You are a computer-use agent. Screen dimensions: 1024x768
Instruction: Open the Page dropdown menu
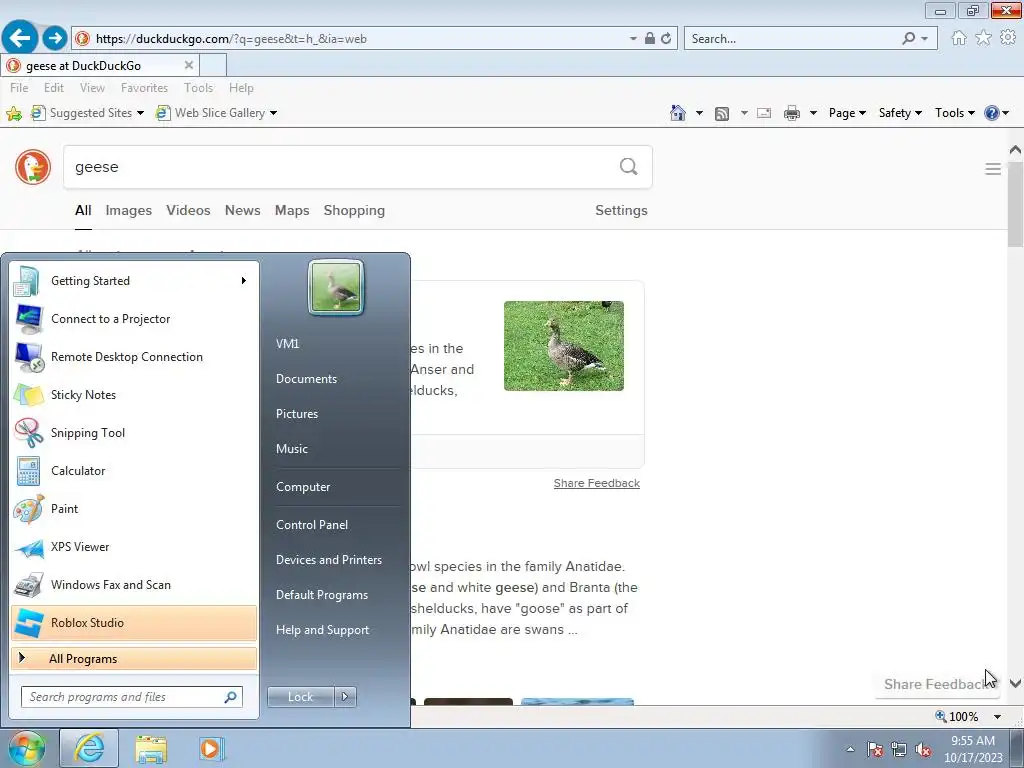[847, 113]
